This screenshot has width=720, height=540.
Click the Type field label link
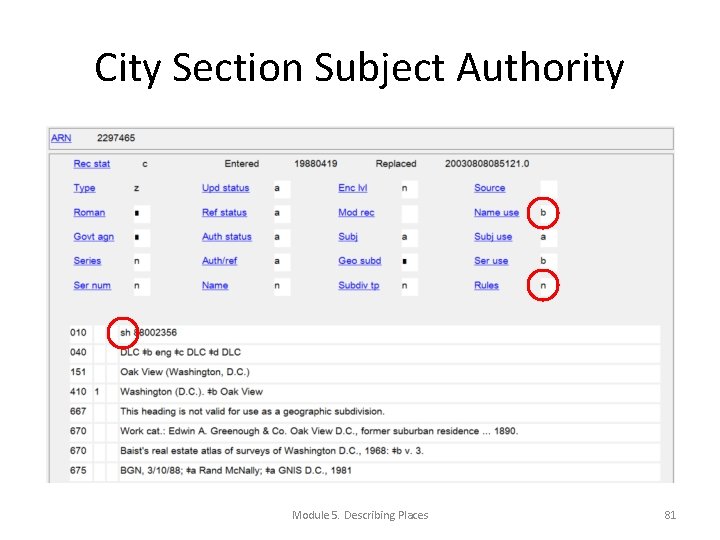click(x=84, y=188)
